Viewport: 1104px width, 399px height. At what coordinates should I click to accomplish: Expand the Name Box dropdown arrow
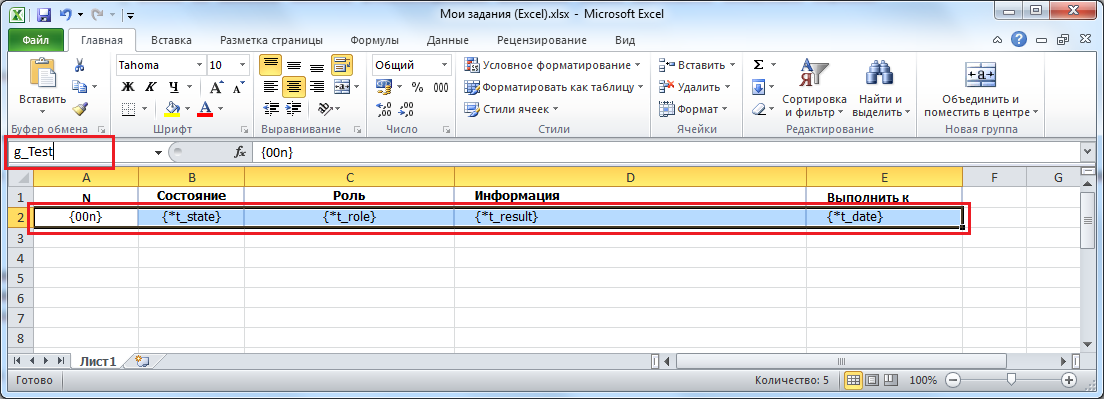point(158,153)
